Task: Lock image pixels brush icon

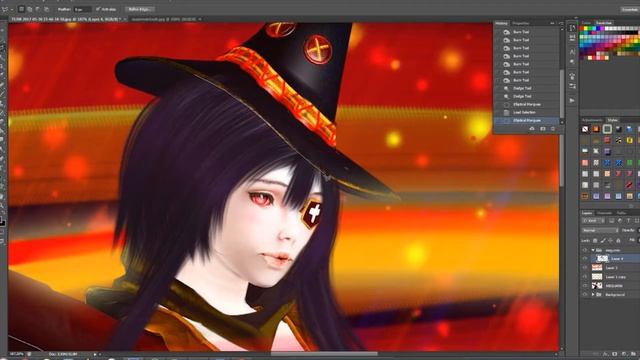Action: [603, 241]
